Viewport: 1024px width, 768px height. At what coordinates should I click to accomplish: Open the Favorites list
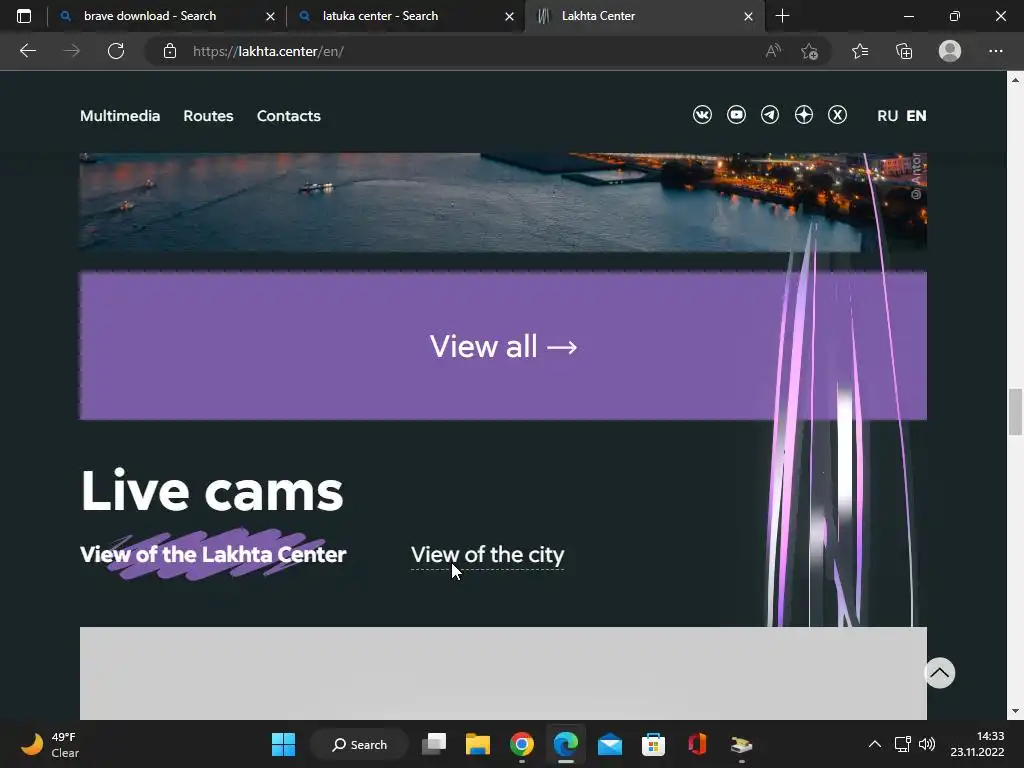(x=860, y=51)
